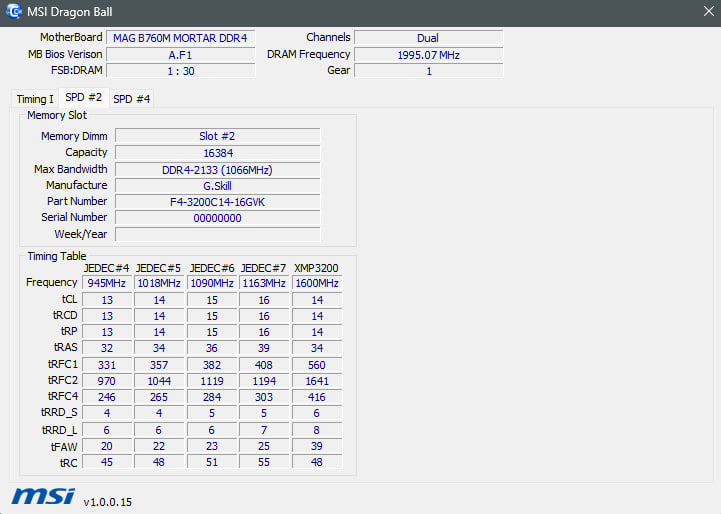Click the tRFC1 value 560

pos(317,365)
